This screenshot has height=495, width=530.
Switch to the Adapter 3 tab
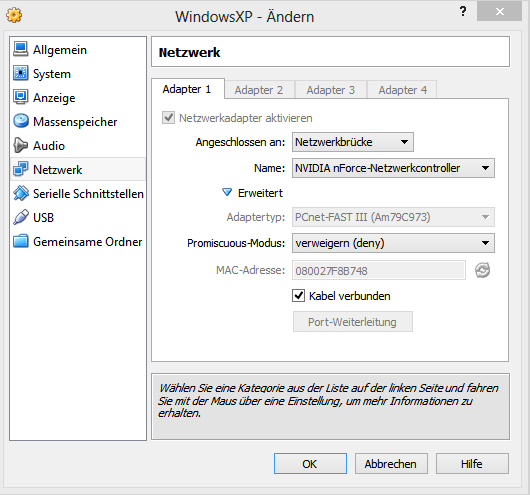pos(331,90)
